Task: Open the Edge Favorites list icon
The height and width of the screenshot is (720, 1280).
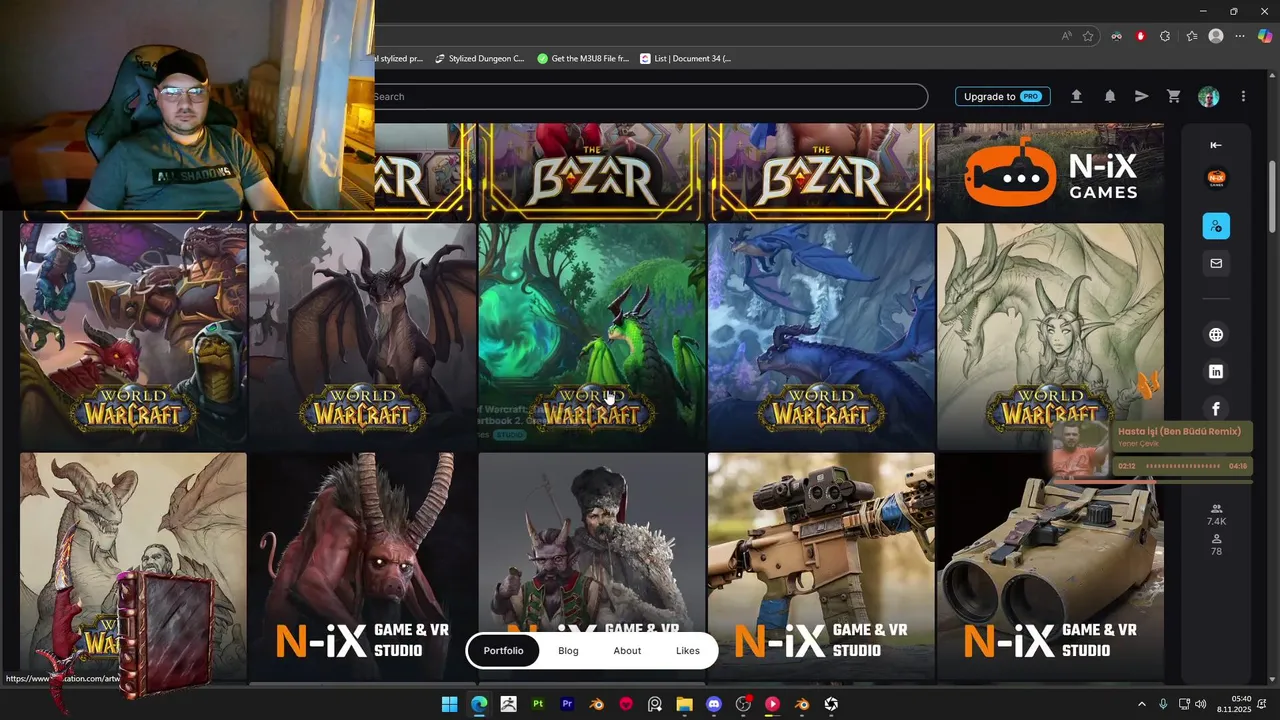Action: point(1191,36)
